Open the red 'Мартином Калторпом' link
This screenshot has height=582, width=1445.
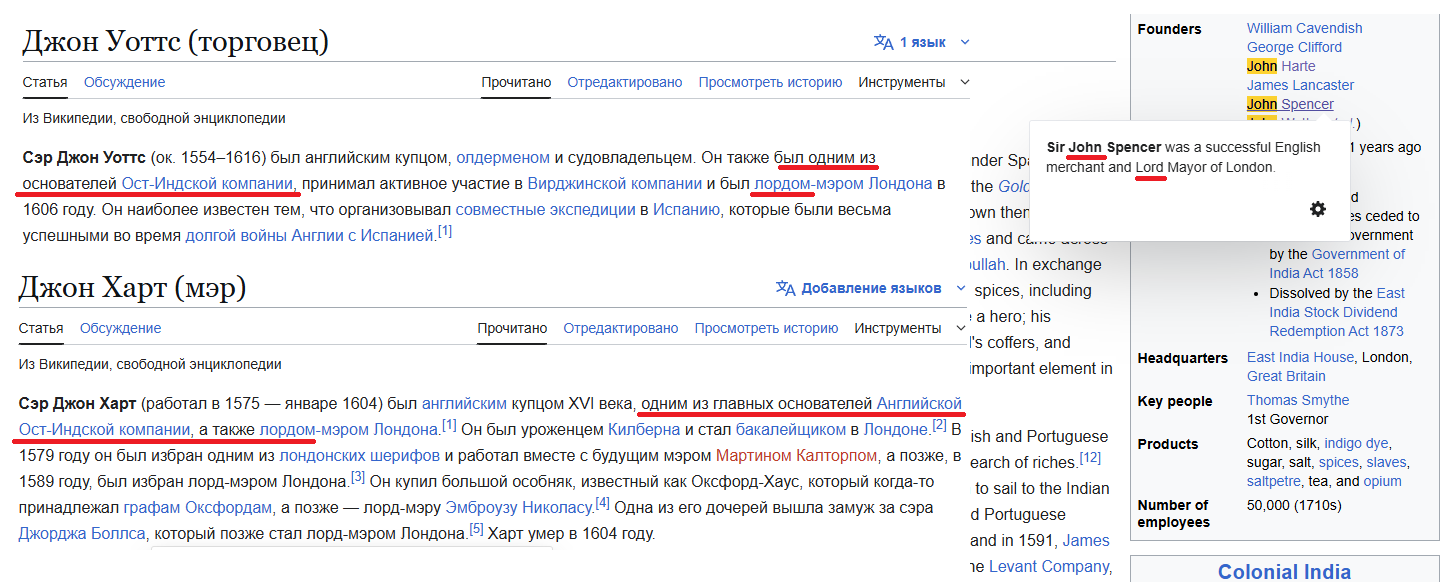click(x=797, y=456)
